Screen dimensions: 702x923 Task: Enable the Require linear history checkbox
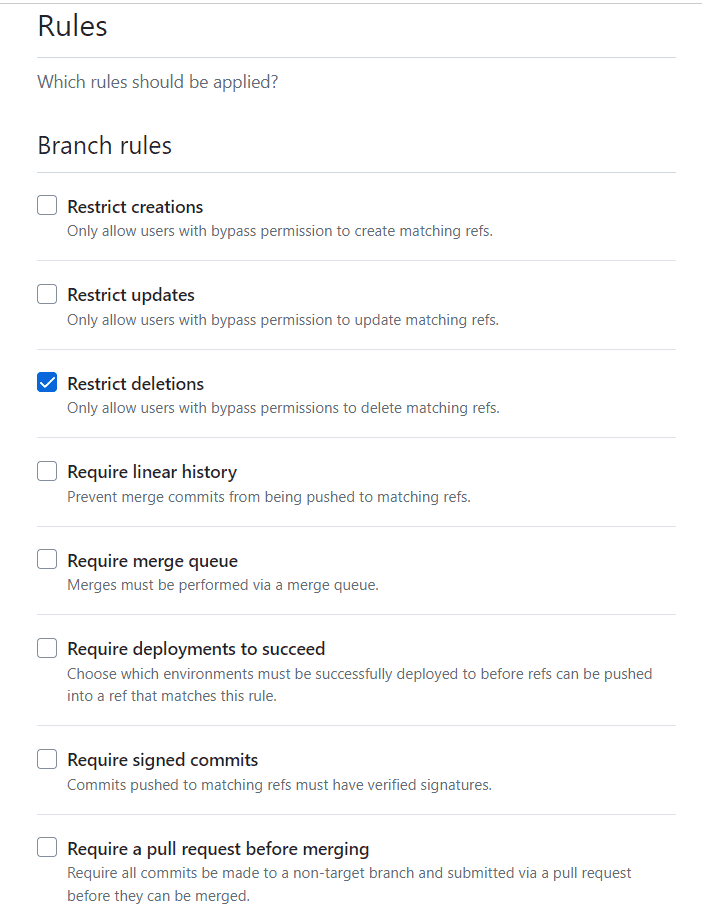coord(47,471)
